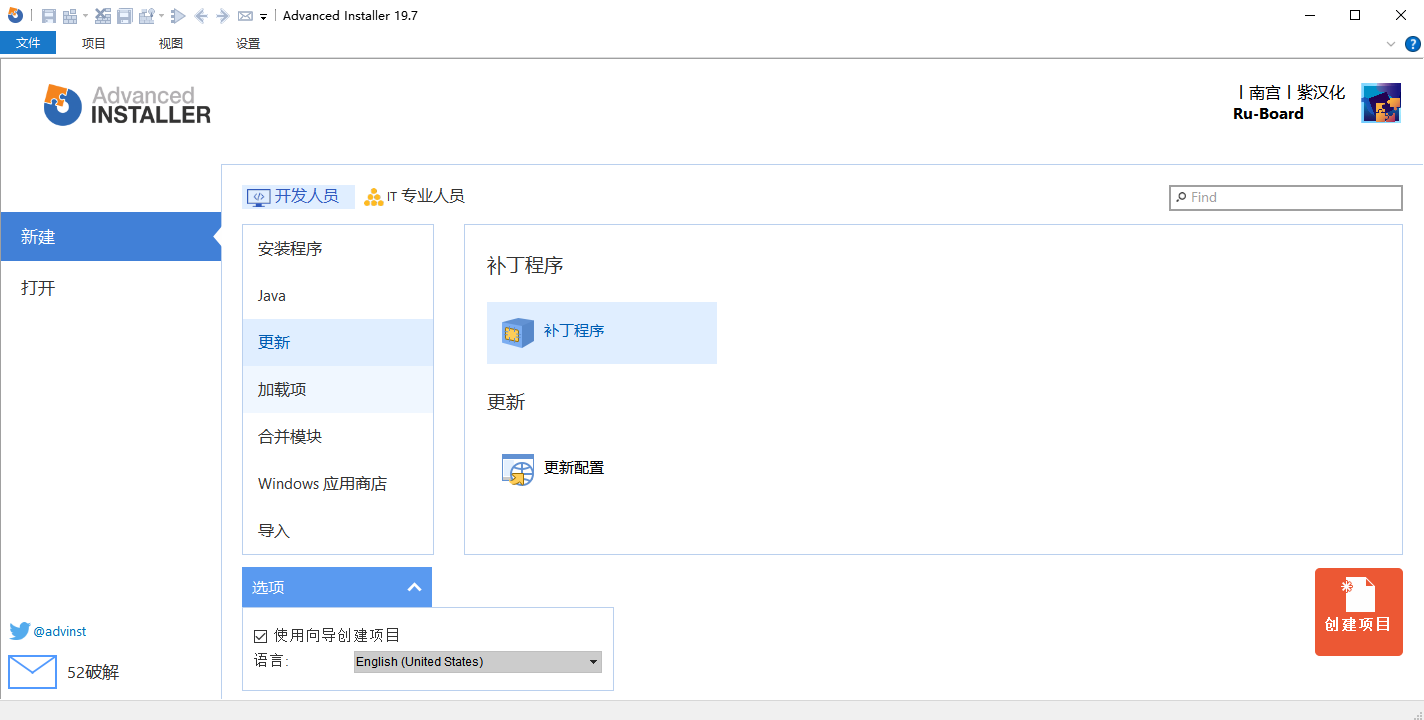Image resolution: width=1424 pixels, height=720 pixels.
Task: Switch to the 项目 ribbon tab
Action: coord(93,43)
